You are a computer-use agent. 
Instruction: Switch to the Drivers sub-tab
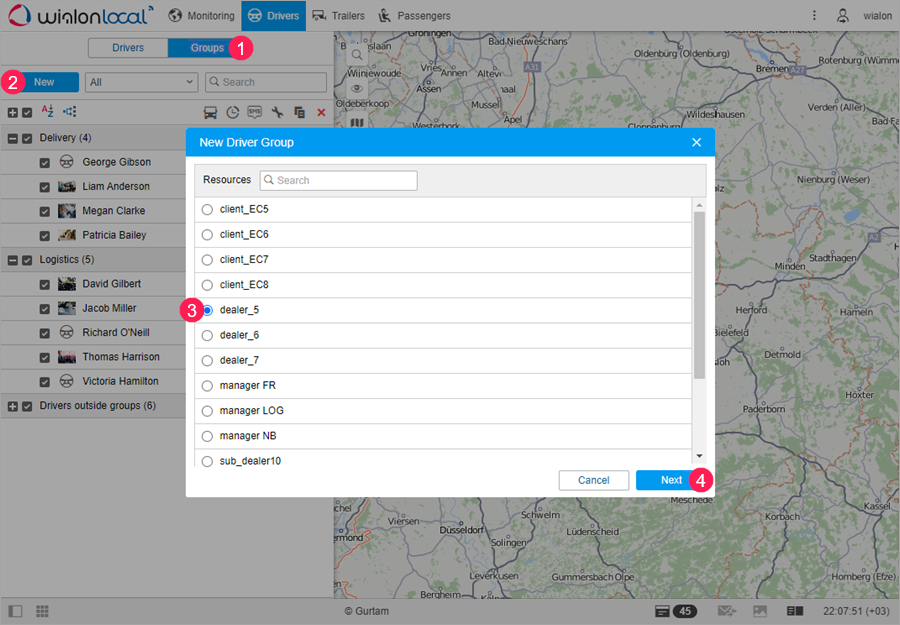(127, 48)
